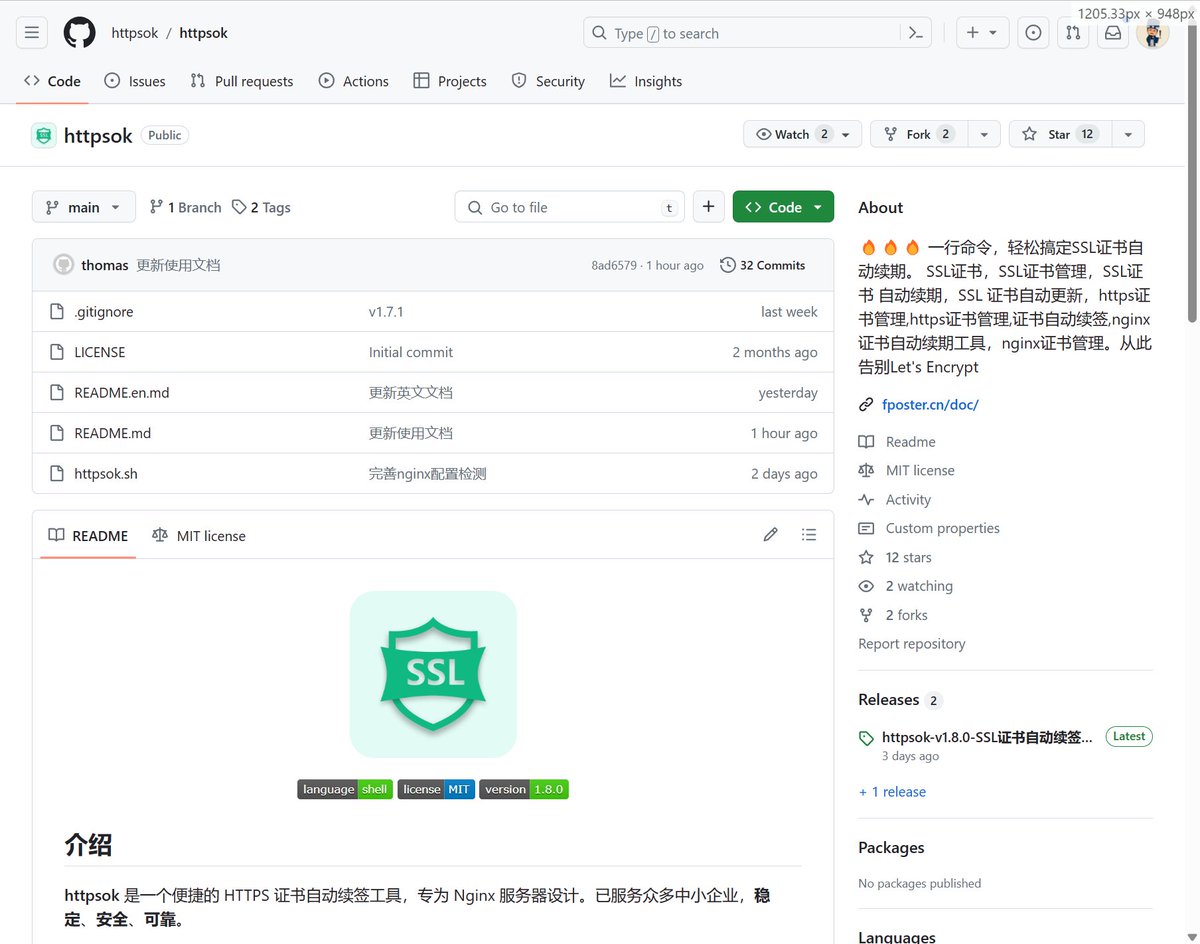The image size is (1200, 944).
Task: Click the plus Add file button
Action: [x=708, y=207]
